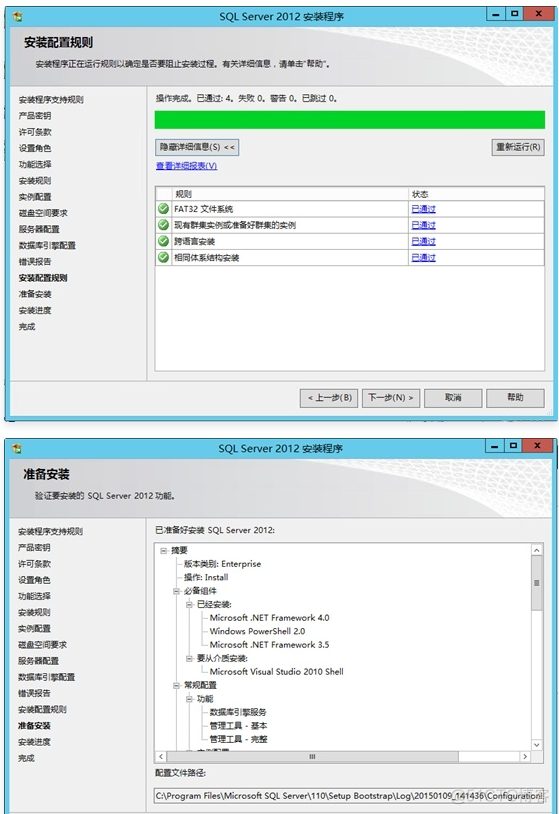Viewport: 559px width, 814px height.
Task: Click the 现有群集实例或准备好群集的实例 check icon
Action: coord(163,225)
